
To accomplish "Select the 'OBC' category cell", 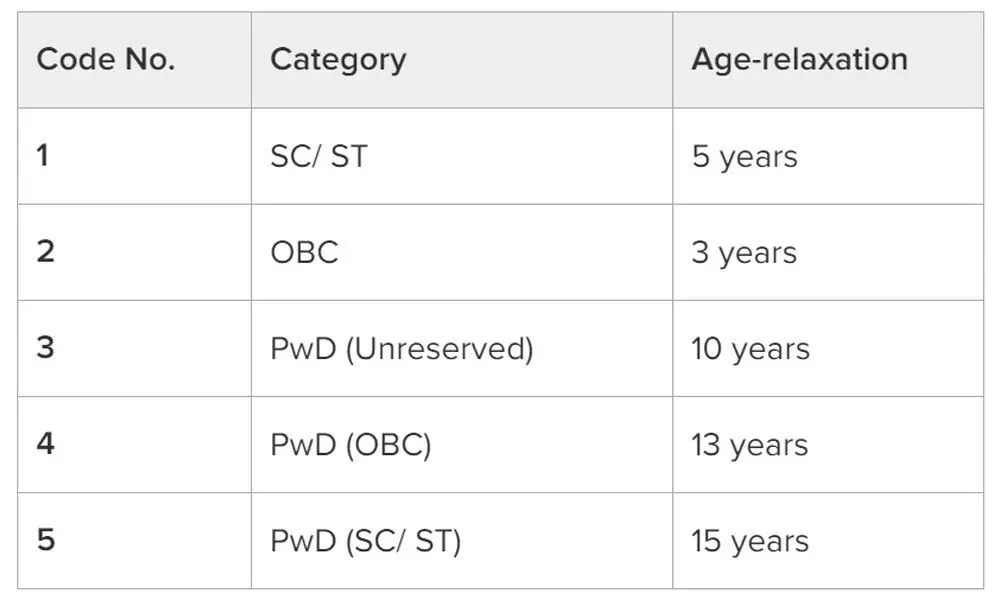I will pyautogui.click(x=304, y=252).
